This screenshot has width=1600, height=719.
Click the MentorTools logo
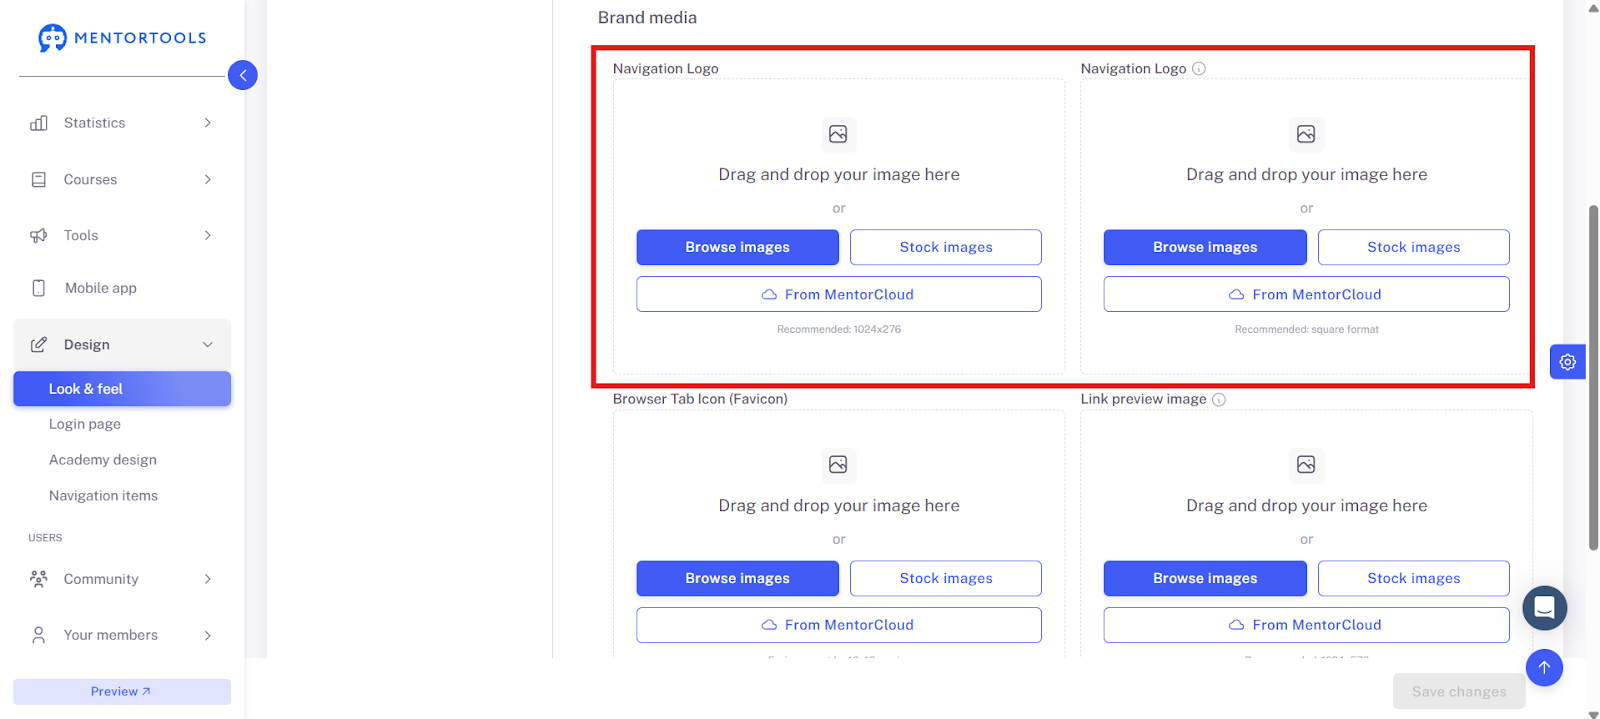(122, 38)
